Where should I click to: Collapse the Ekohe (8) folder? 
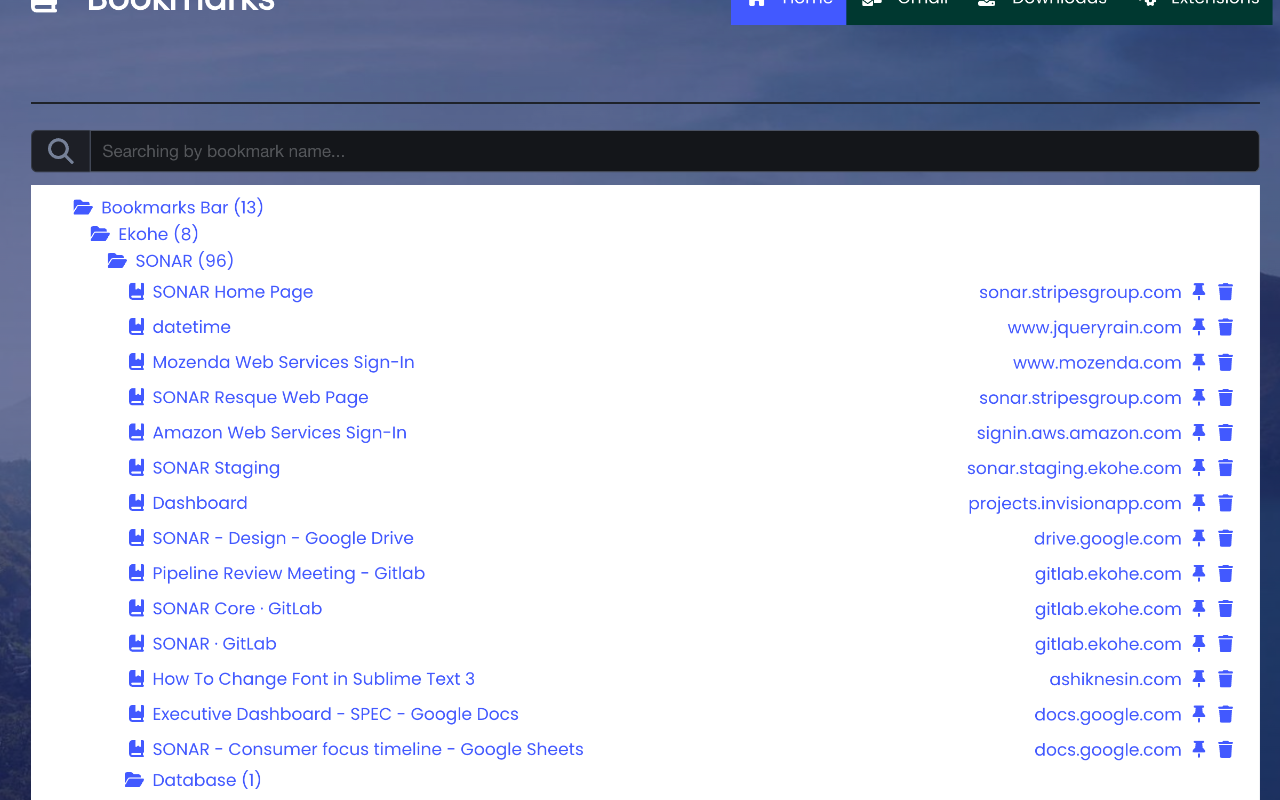pyautogui.click(x=158, y=233)
